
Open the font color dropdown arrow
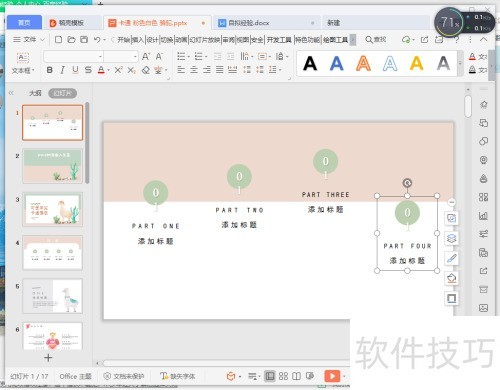click(x=108, y=70)
